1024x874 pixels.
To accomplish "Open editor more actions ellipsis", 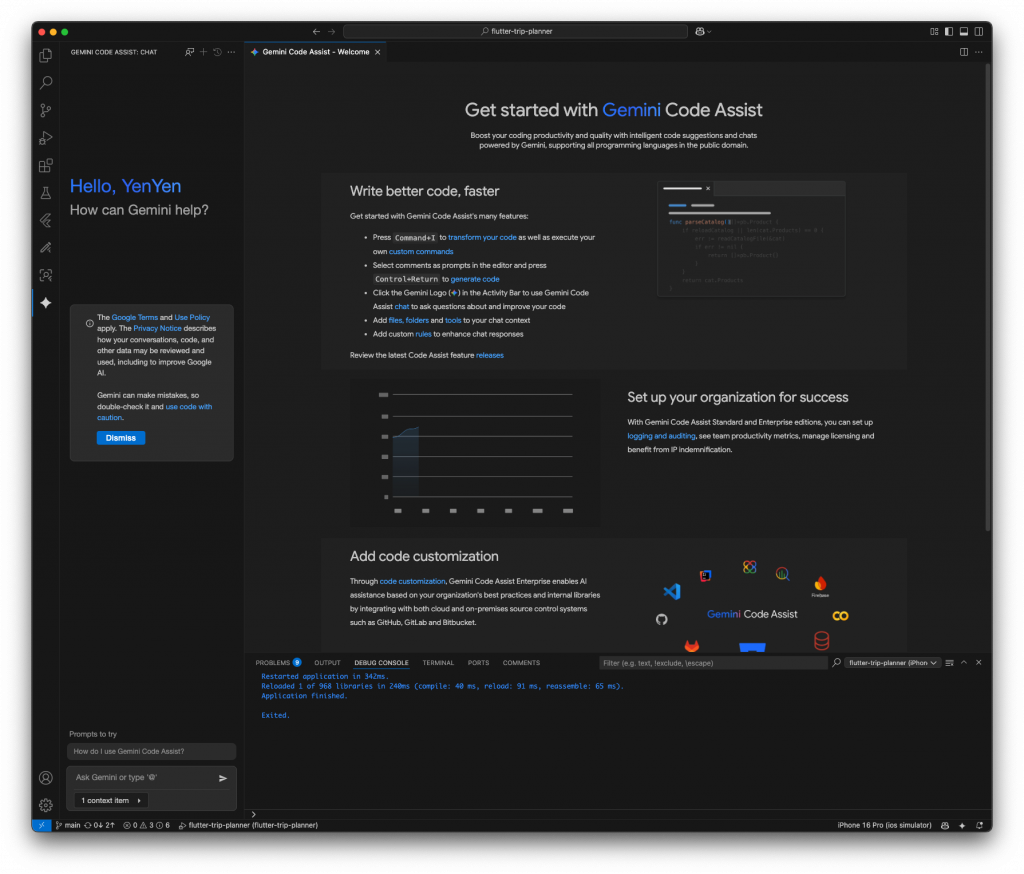I will pos(978,52).
